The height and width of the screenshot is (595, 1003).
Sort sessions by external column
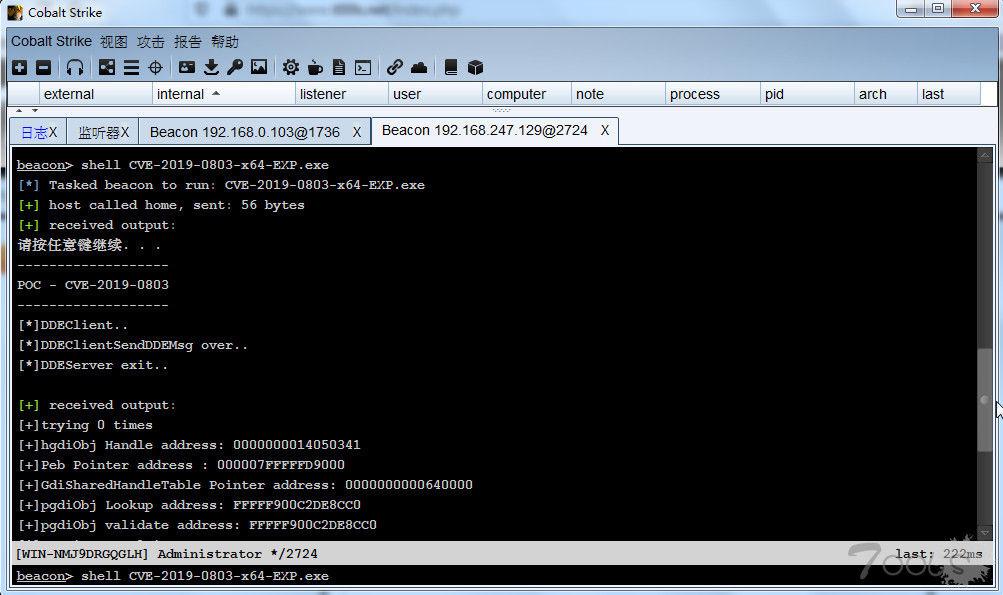tap(96, 94)
